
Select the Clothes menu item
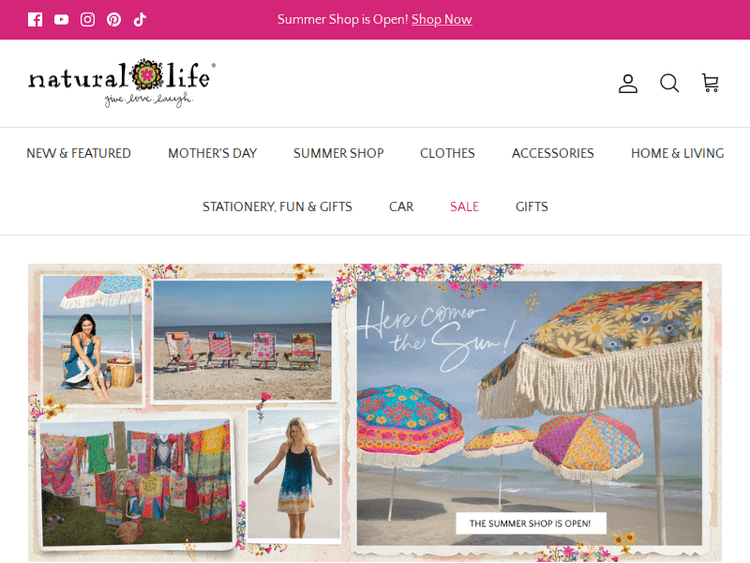point(448,154)
